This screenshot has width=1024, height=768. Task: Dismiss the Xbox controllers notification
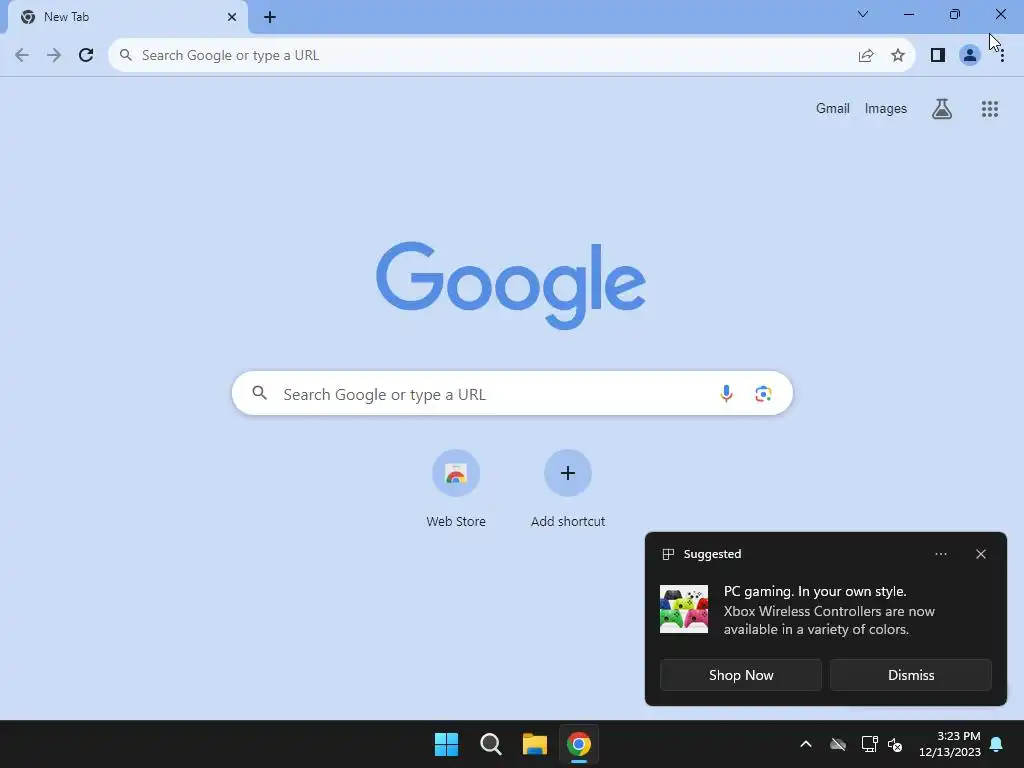coord(911,675)
